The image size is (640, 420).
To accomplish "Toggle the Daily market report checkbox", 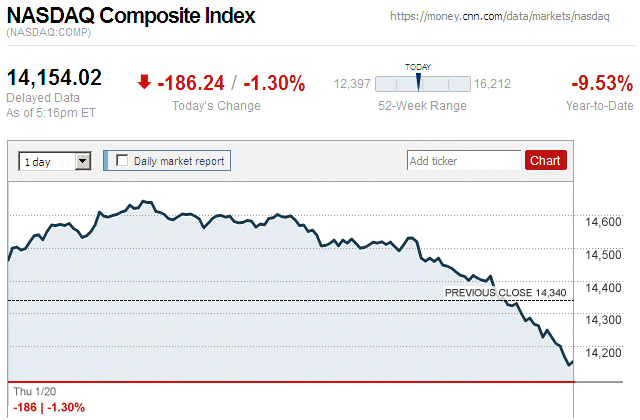I will 122,160.
